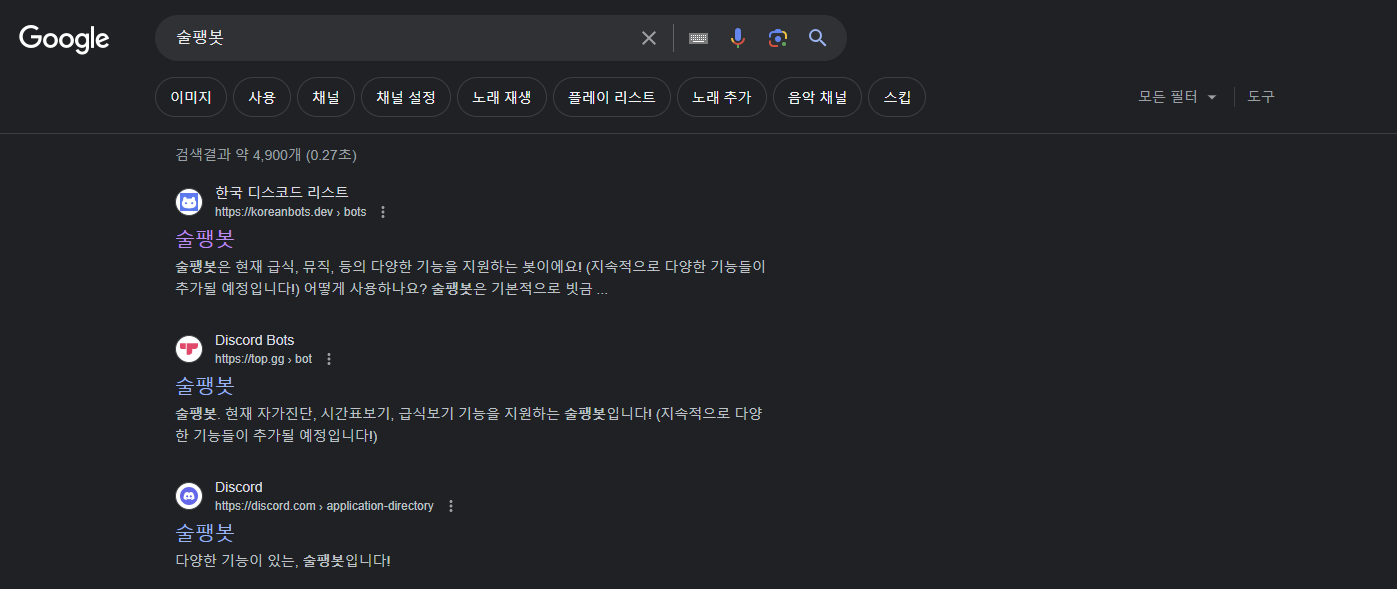Select the 플레이 리스트 filter chip

pyautogui.click(x=612, y=97)
